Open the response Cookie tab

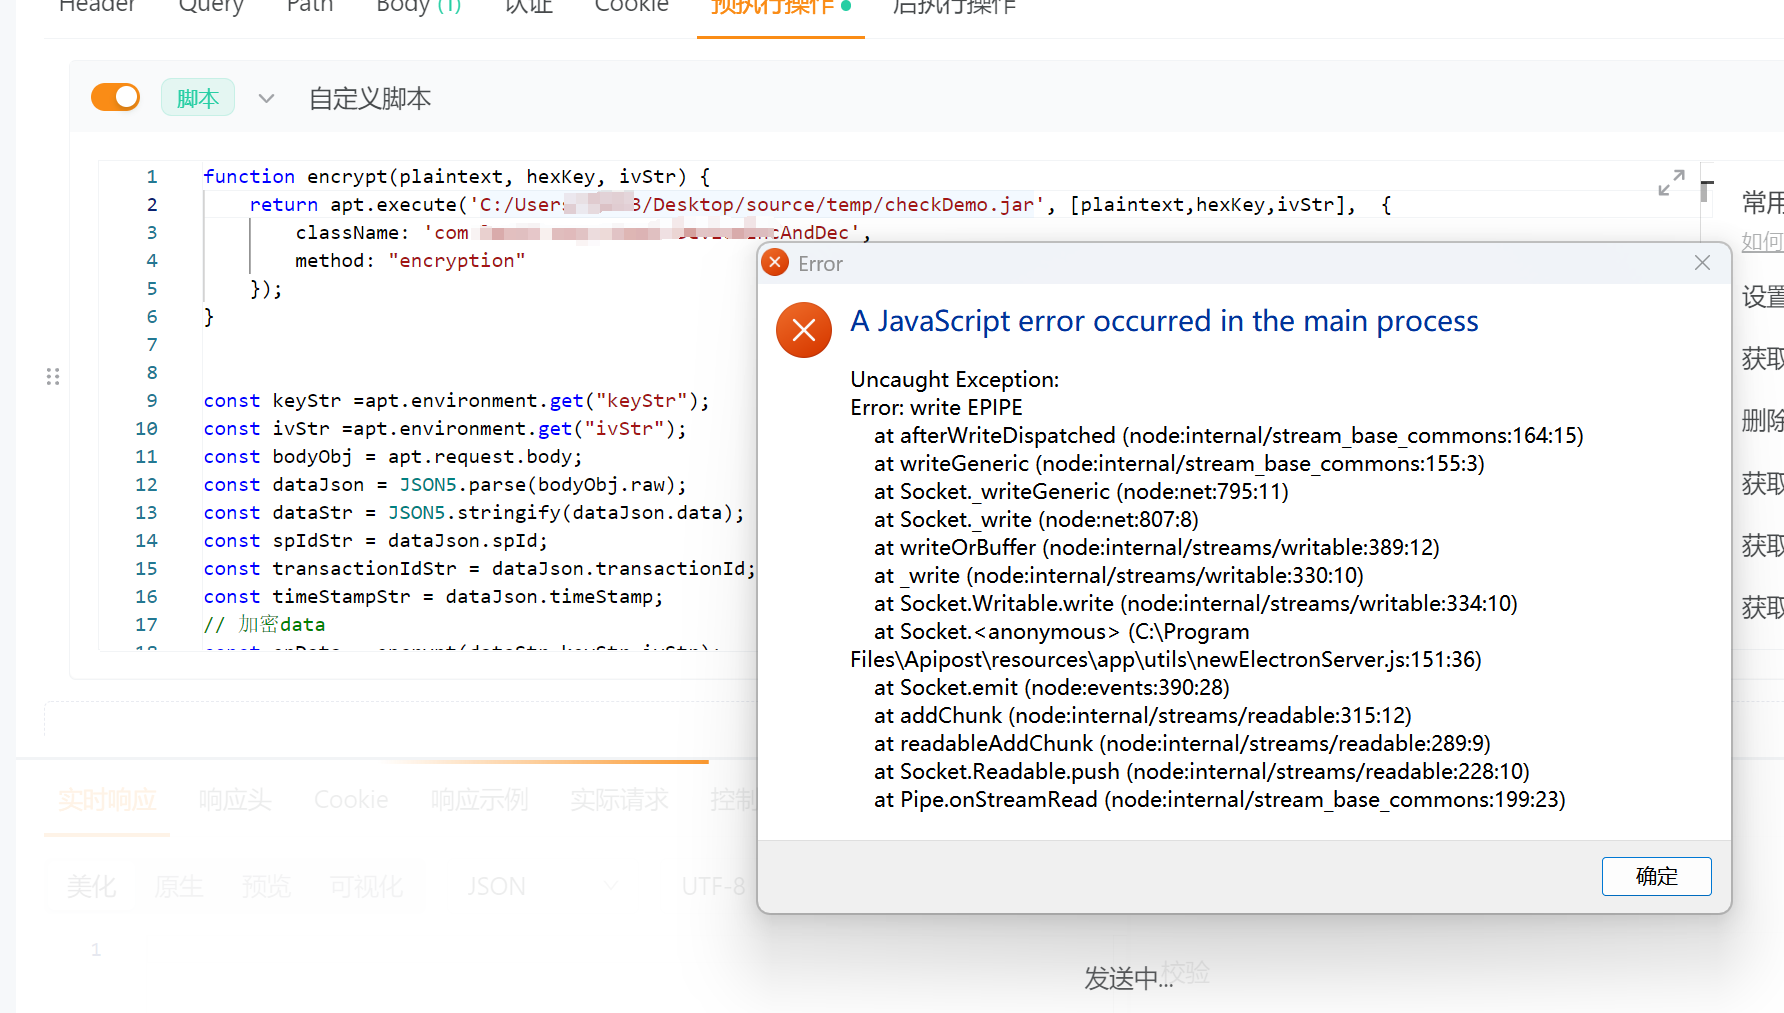351,800
